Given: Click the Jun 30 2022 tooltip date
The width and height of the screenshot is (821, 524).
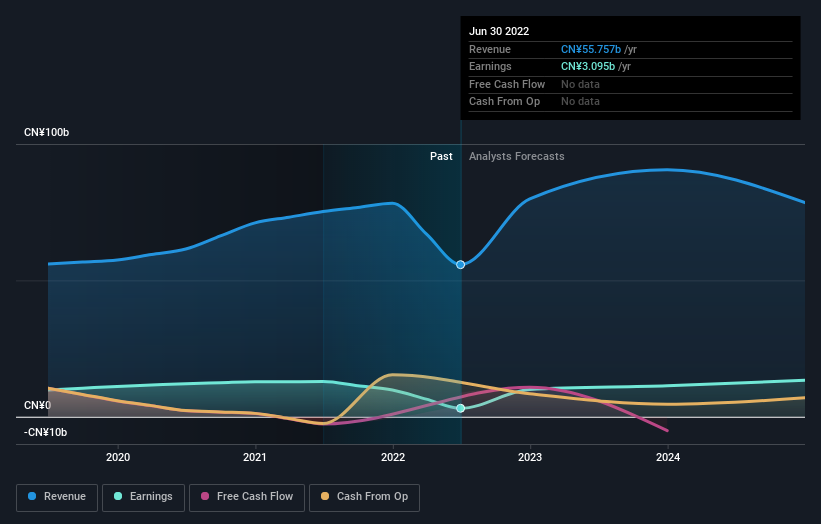Looking at the screenshot, I should pos(499,31).
